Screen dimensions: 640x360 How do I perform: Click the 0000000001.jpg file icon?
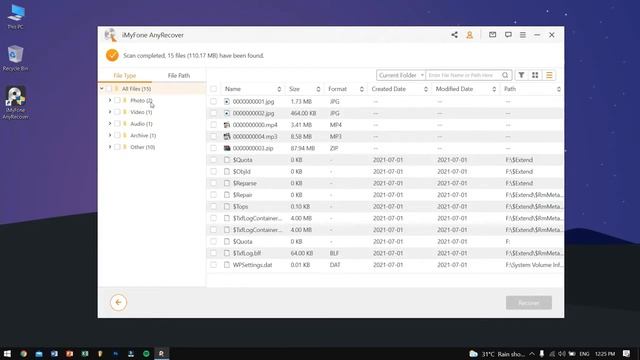(x=227, y=102)
